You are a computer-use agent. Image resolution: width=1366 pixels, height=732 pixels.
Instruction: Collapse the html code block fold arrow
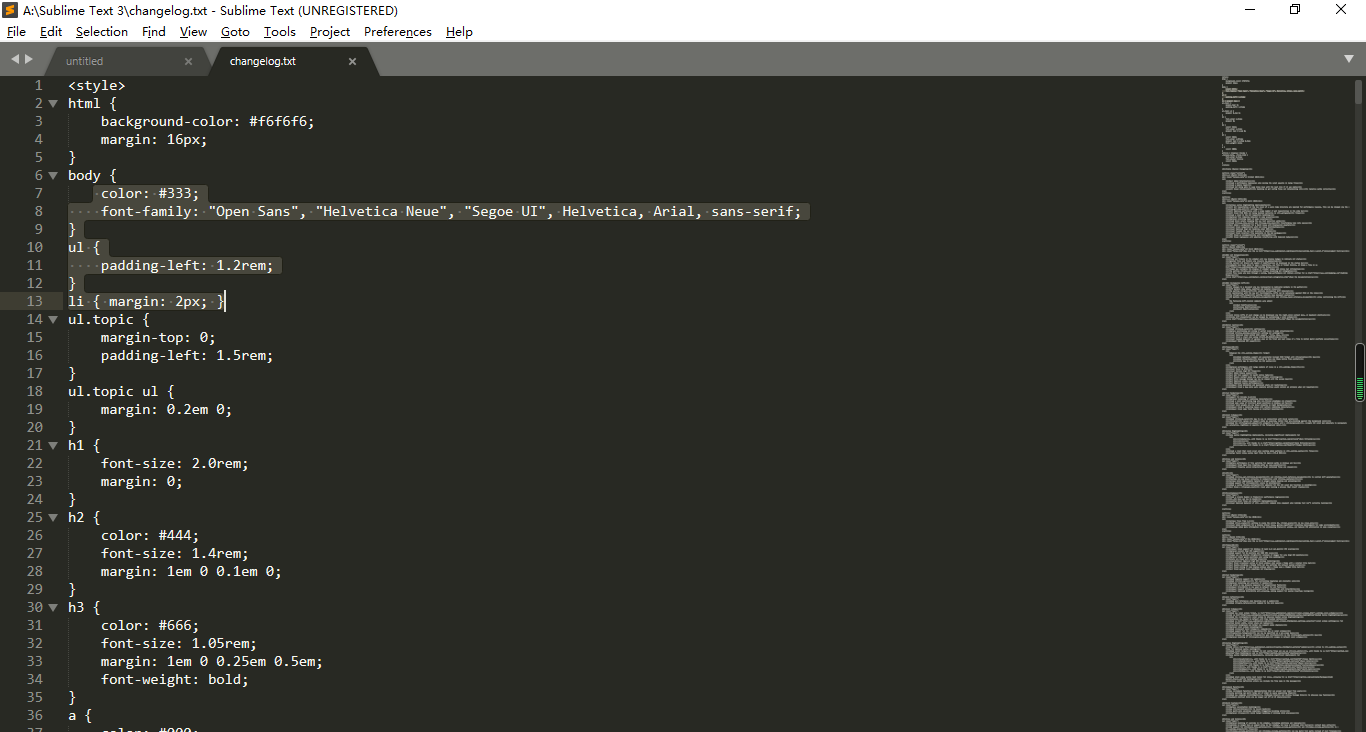coord(52,103)
